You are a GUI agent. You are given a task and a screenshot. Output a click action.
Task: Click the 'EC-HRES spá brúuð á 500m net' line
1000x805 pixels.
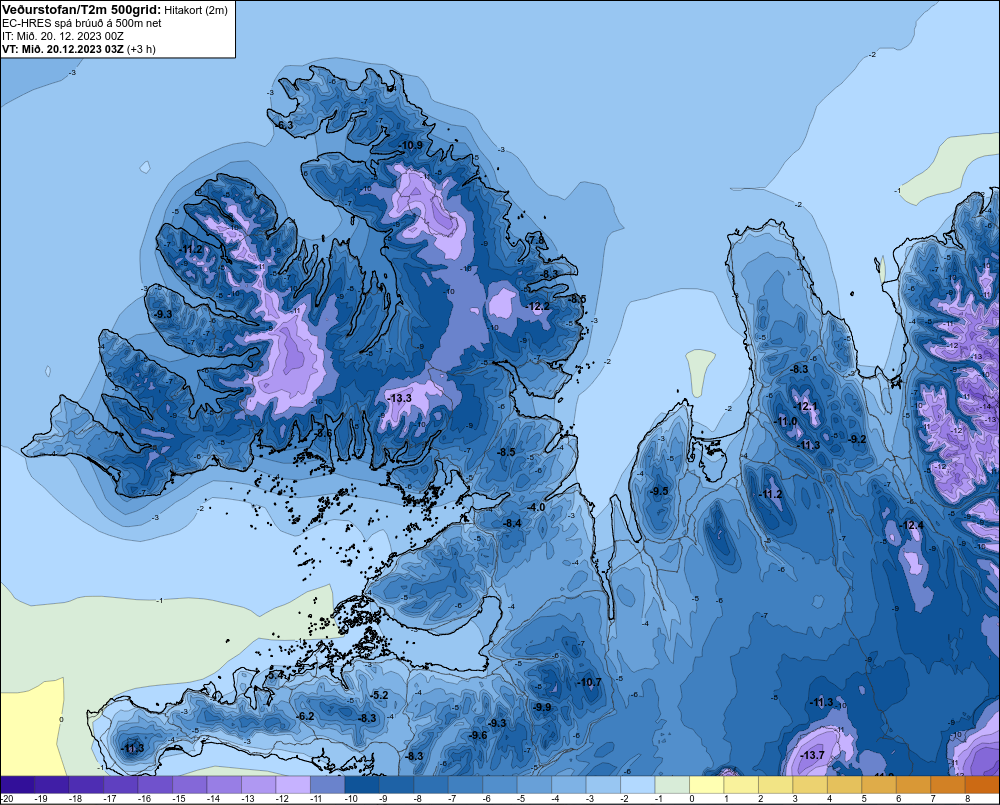[x=82, y=23]
